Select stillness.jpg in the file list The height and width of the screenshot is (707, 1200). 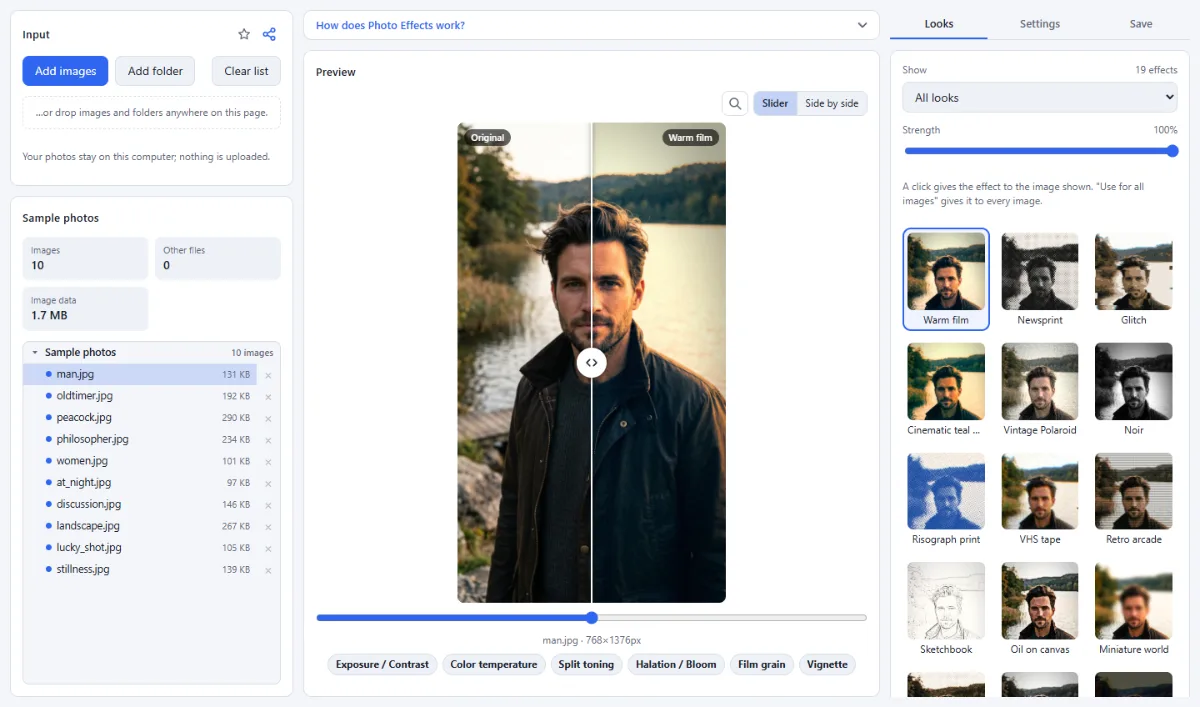pos(140,569)
